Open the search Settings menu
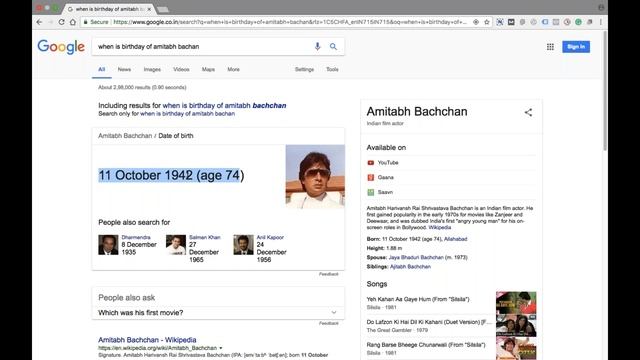640x360 pixels. coord(304,69)
